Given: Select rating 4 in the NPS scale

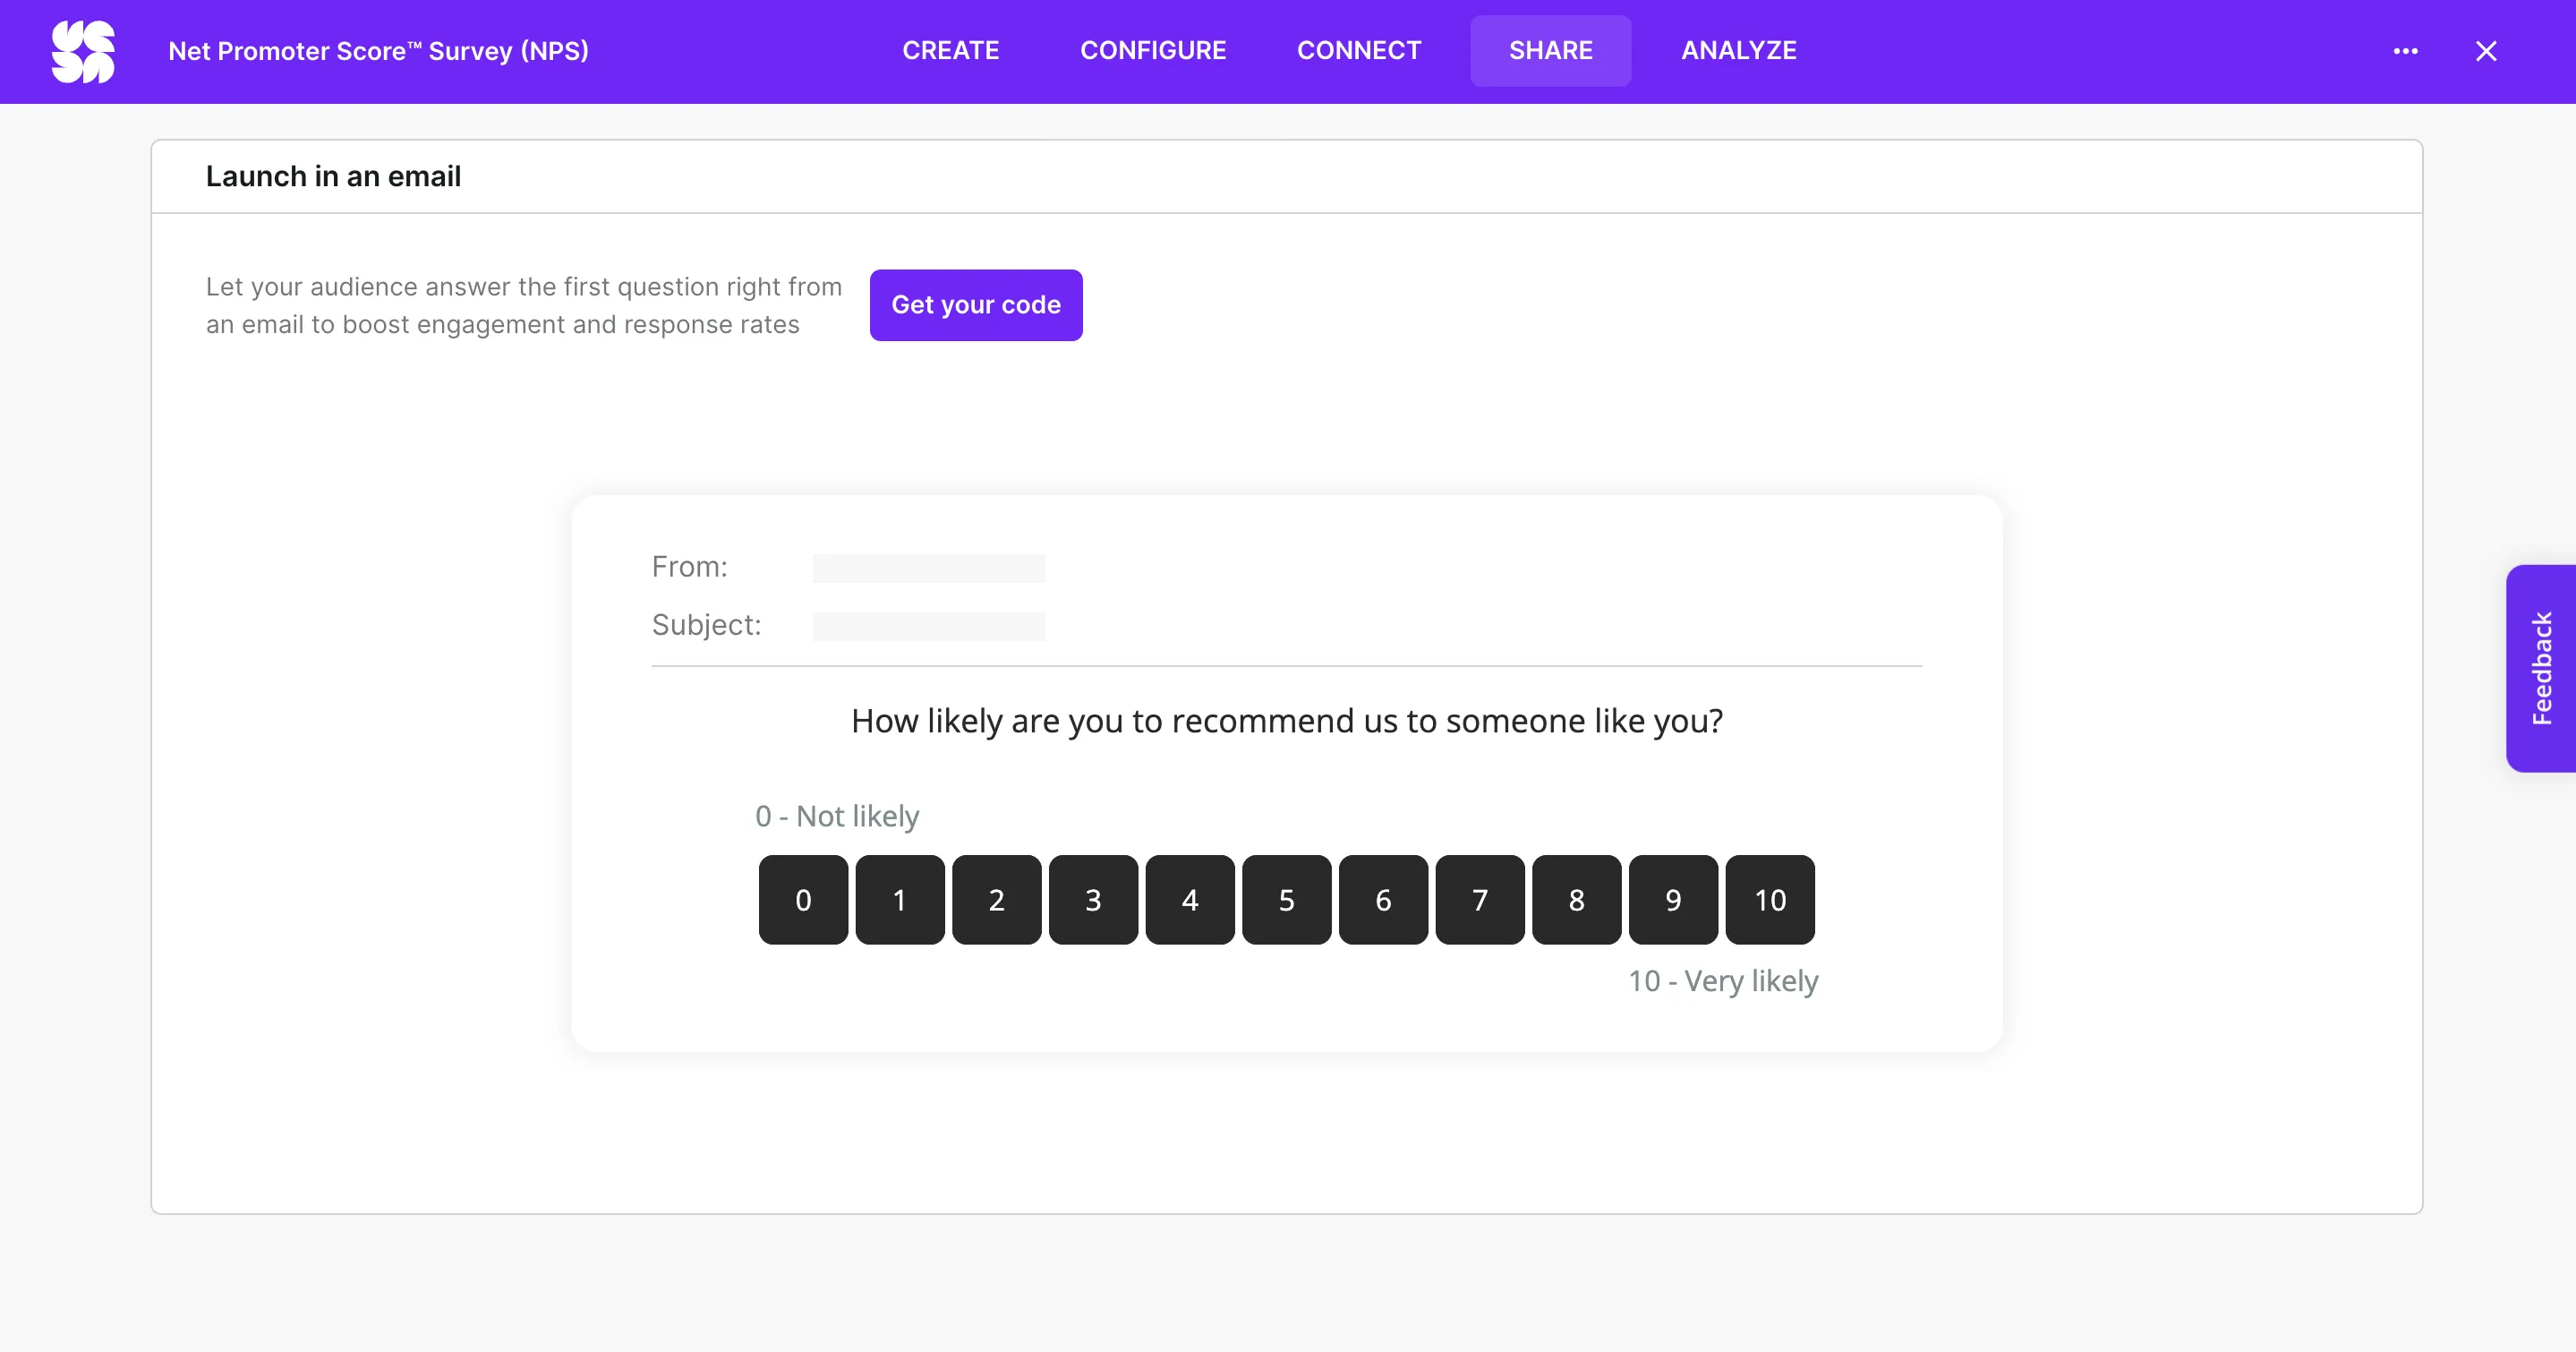Looking at the screenshot, I should (1189, 900).
